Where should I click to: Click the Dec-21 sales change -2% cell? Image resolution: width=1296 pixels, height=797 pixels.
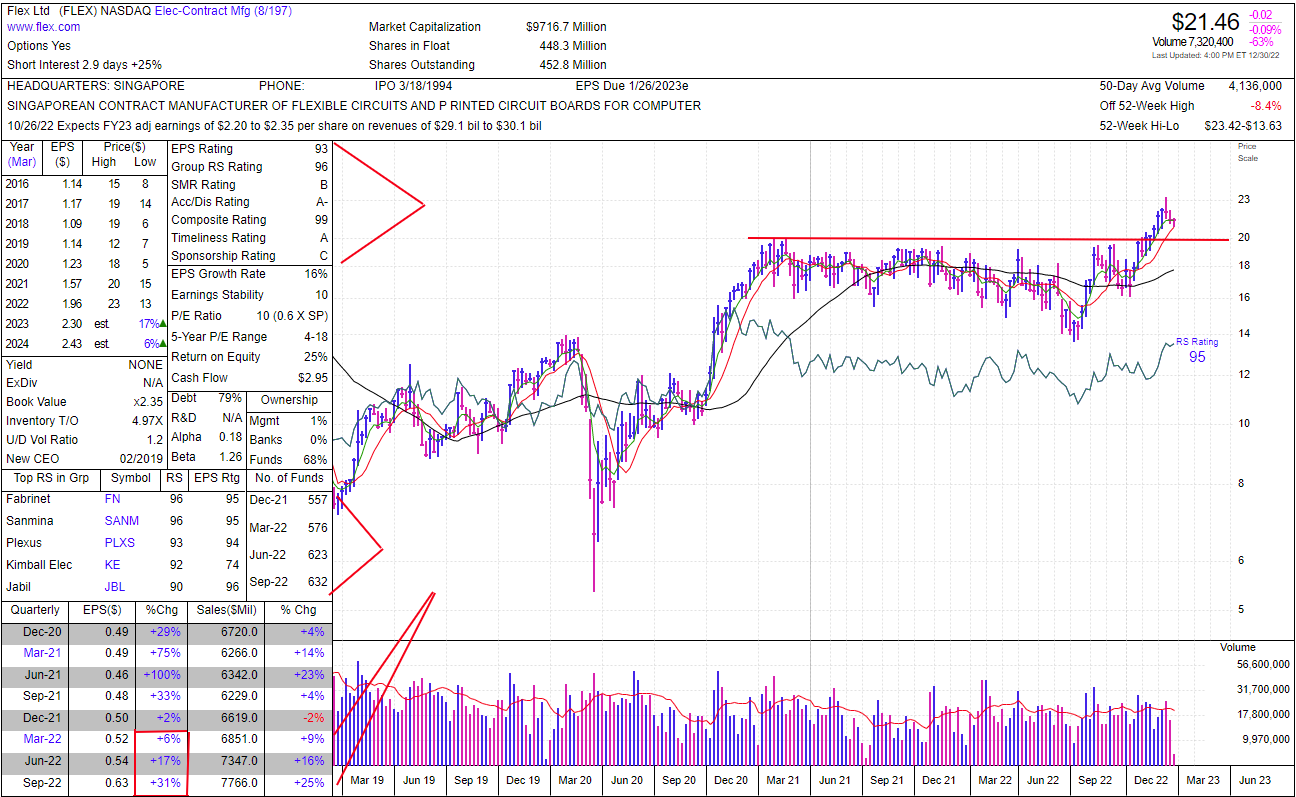pyautogui.click(x=311, y=718)
